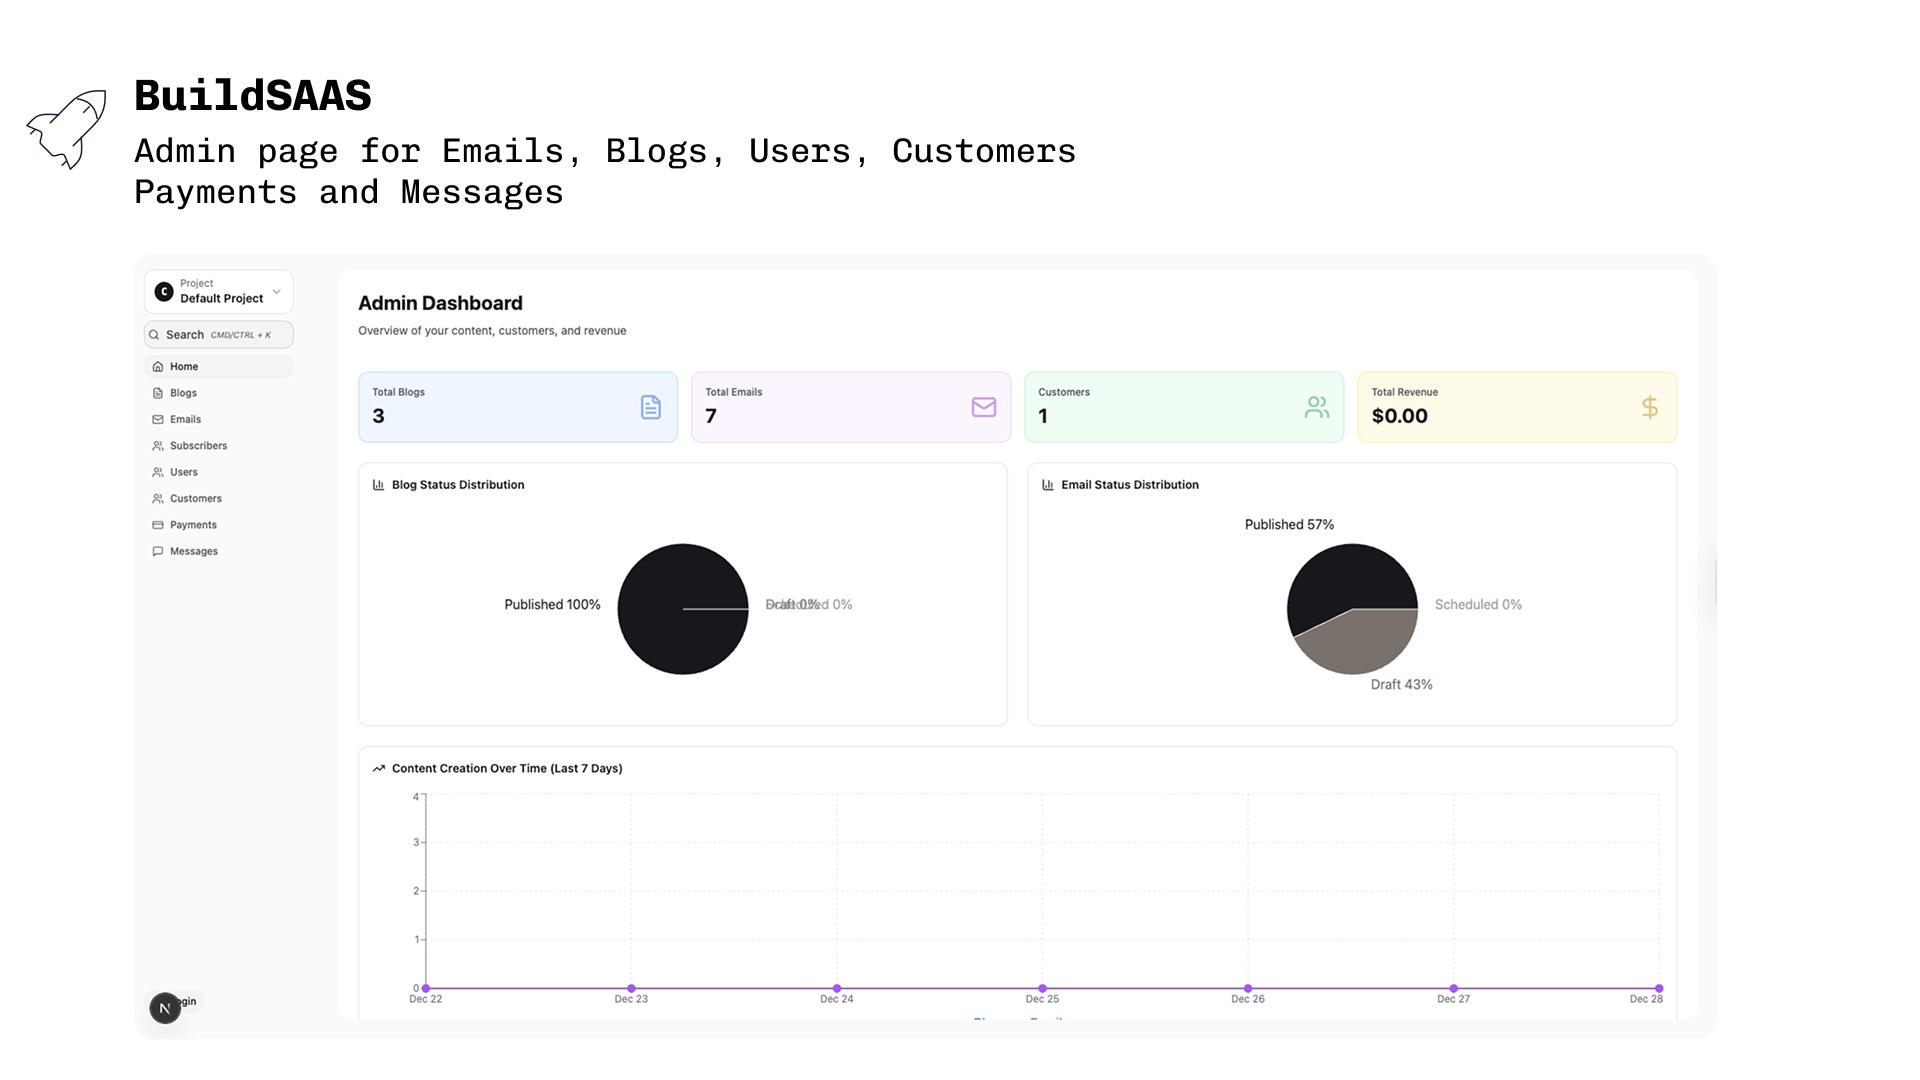Click the people icon on the Customers card
The width and height of the screenshot is (1920, 1080).
1316,407
